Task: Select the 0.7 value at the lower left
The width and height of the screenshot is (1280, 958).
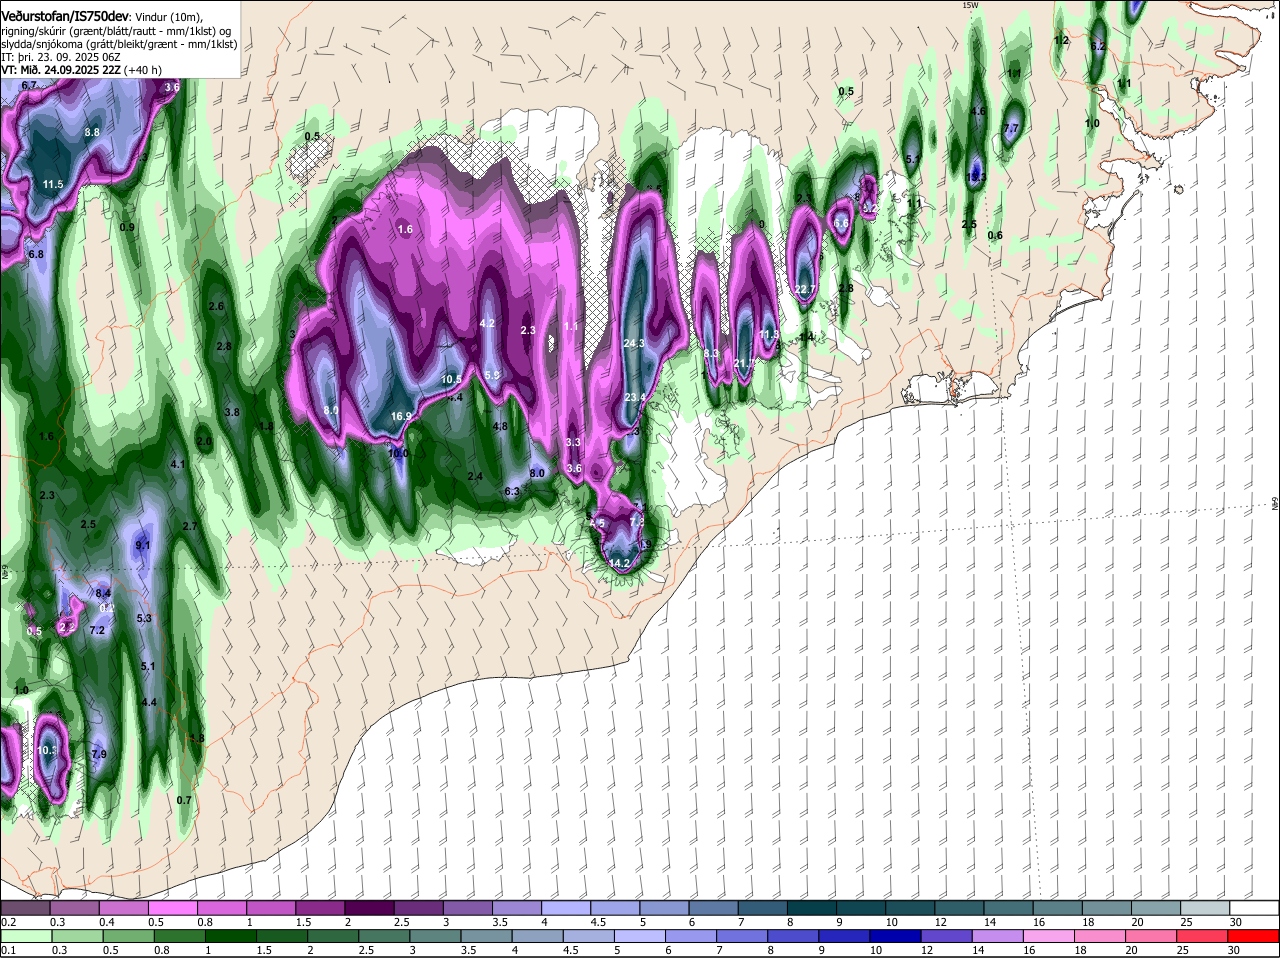Action: click(x=184, y=800)
